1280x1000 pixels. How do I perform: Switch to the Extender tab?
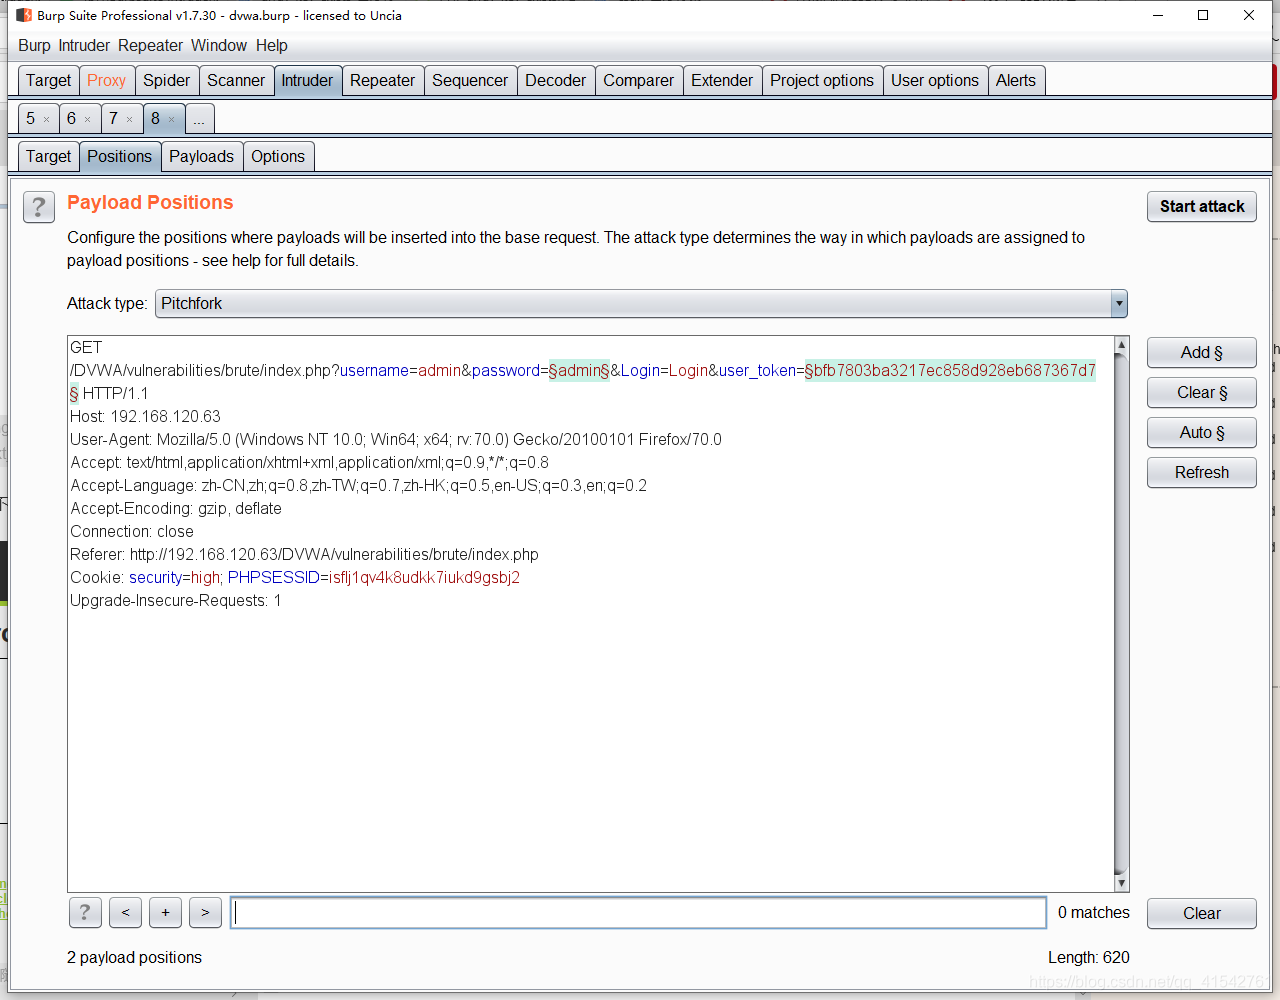722,80
